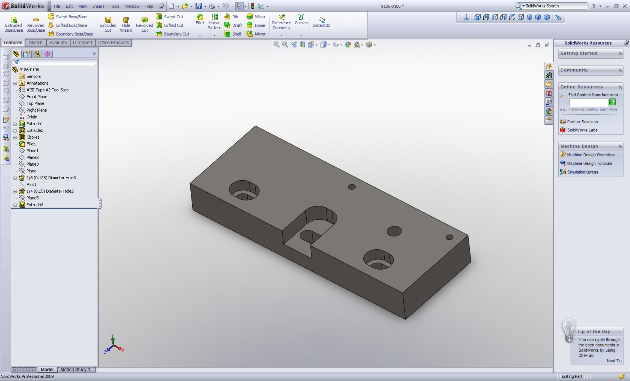
Task: Select the Shell feature
Action: [x=232, y=34]
